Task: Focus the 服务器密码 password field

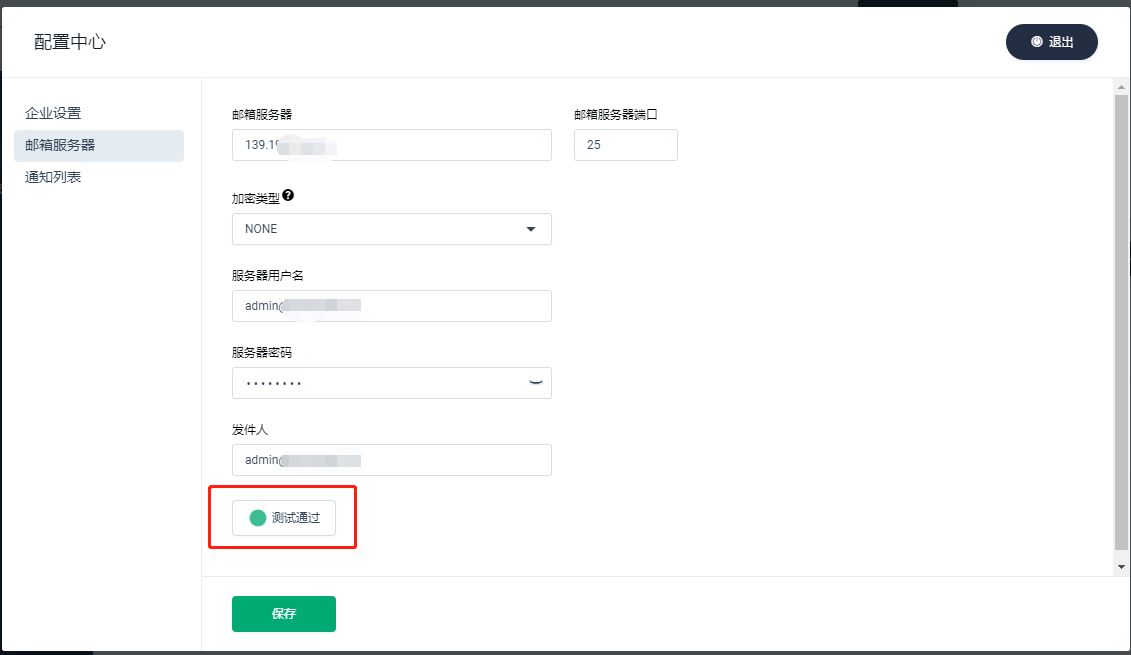Action: tap(380, 383)
